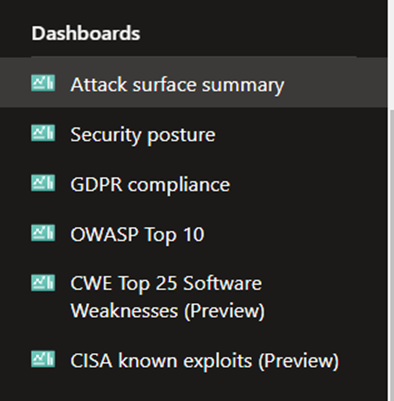The width and height of the screenshot is (394, 401).
Task: Click the (Preview) tag on CISA item
Action: (299, 361)
